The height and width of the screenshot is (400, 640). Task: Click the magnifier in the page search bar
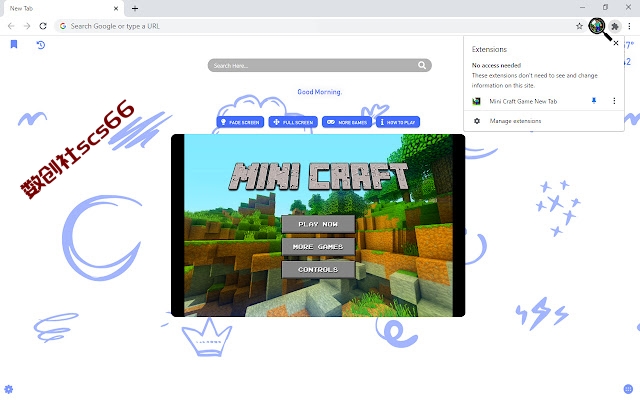(422, 65)
